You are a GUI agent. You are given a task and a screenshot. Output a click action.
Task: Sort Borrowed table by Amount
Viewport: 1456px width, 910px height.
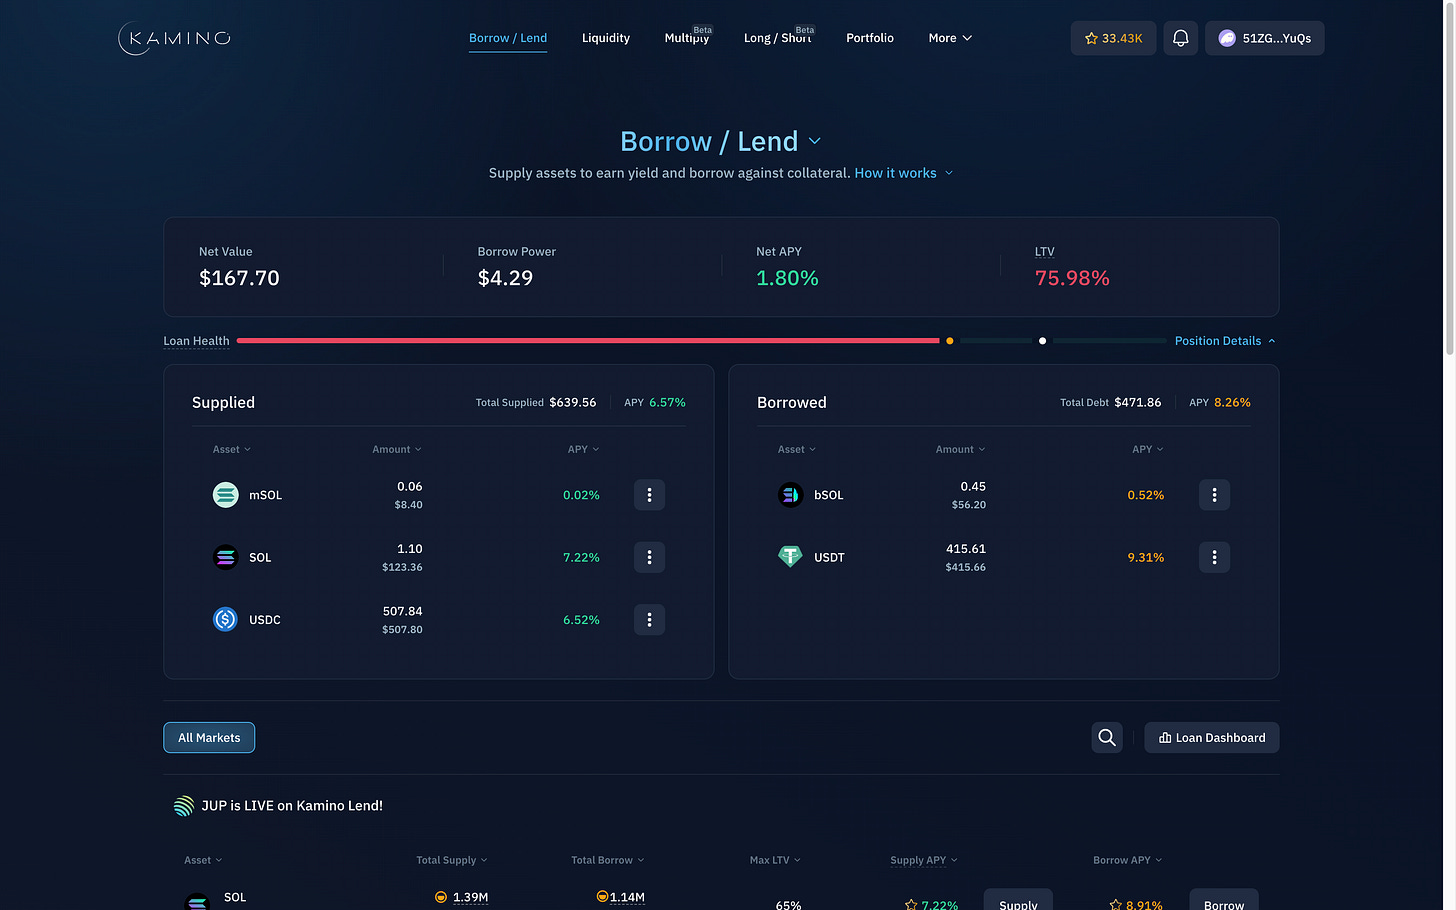click(x=961, y=450)
